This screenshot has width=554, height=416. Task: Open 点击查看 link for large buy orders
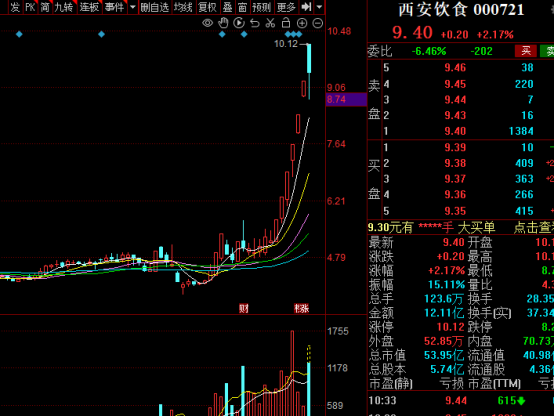click(x=534, y=228)
